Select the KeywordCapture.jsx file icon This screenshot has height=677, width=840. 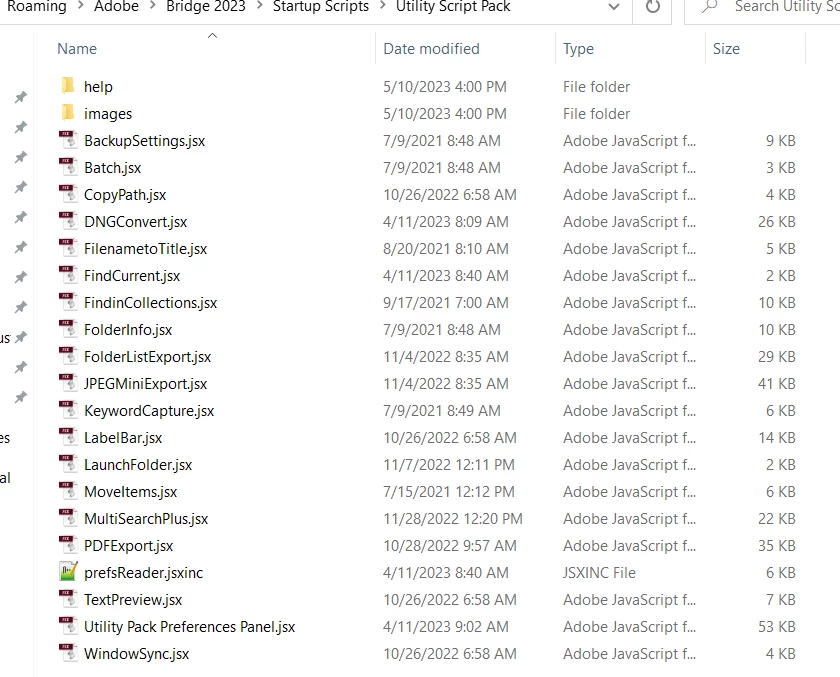[x=68, y=410]
